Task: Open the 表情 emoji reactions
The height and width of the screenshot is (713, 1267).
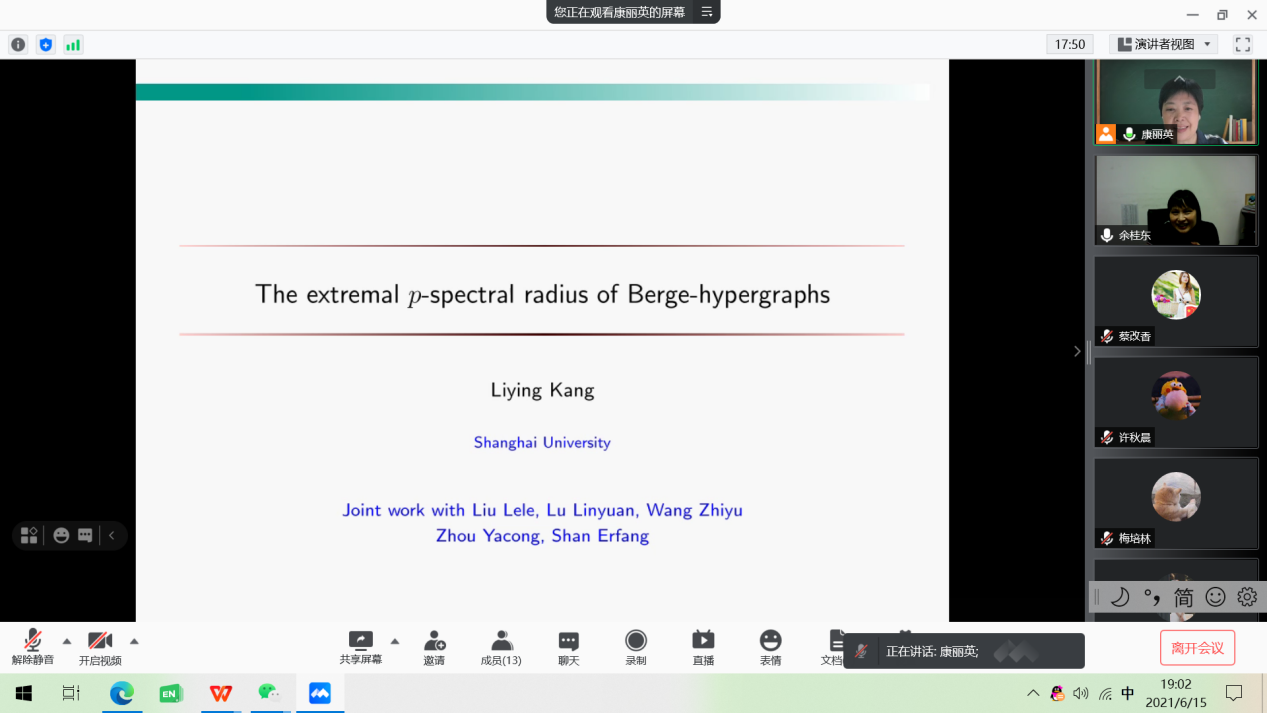Action: pyautogui.click(x=770, y=646)
